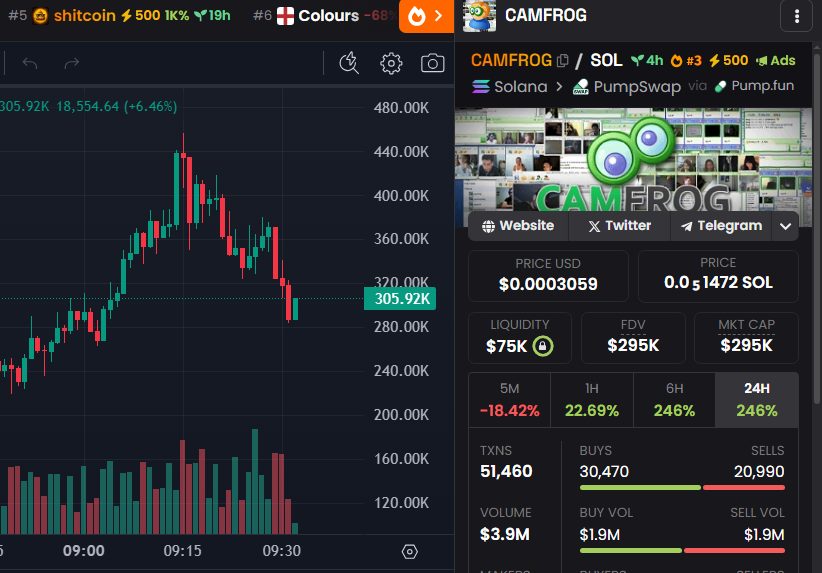
Task: Click the LIQUIDITY $75K box
Action: click(520, 338)
